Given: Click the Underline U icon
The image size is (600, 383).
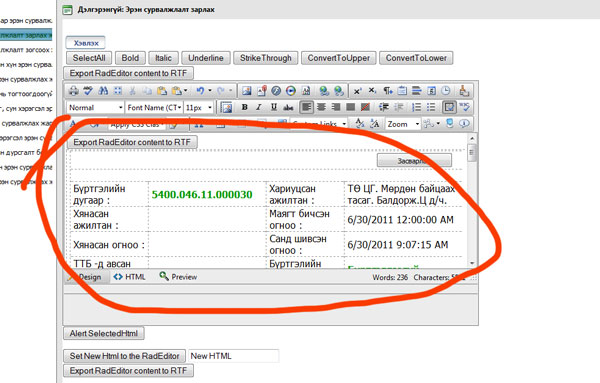Looking at the screenshot, I should pos(274,108).
